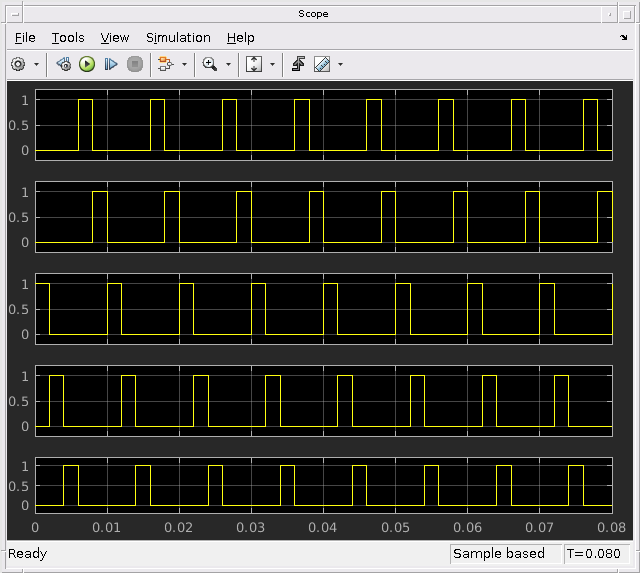Click the dock arrow at menu bar right
Screen dimensions: 640x573
[x=624, y=38]
